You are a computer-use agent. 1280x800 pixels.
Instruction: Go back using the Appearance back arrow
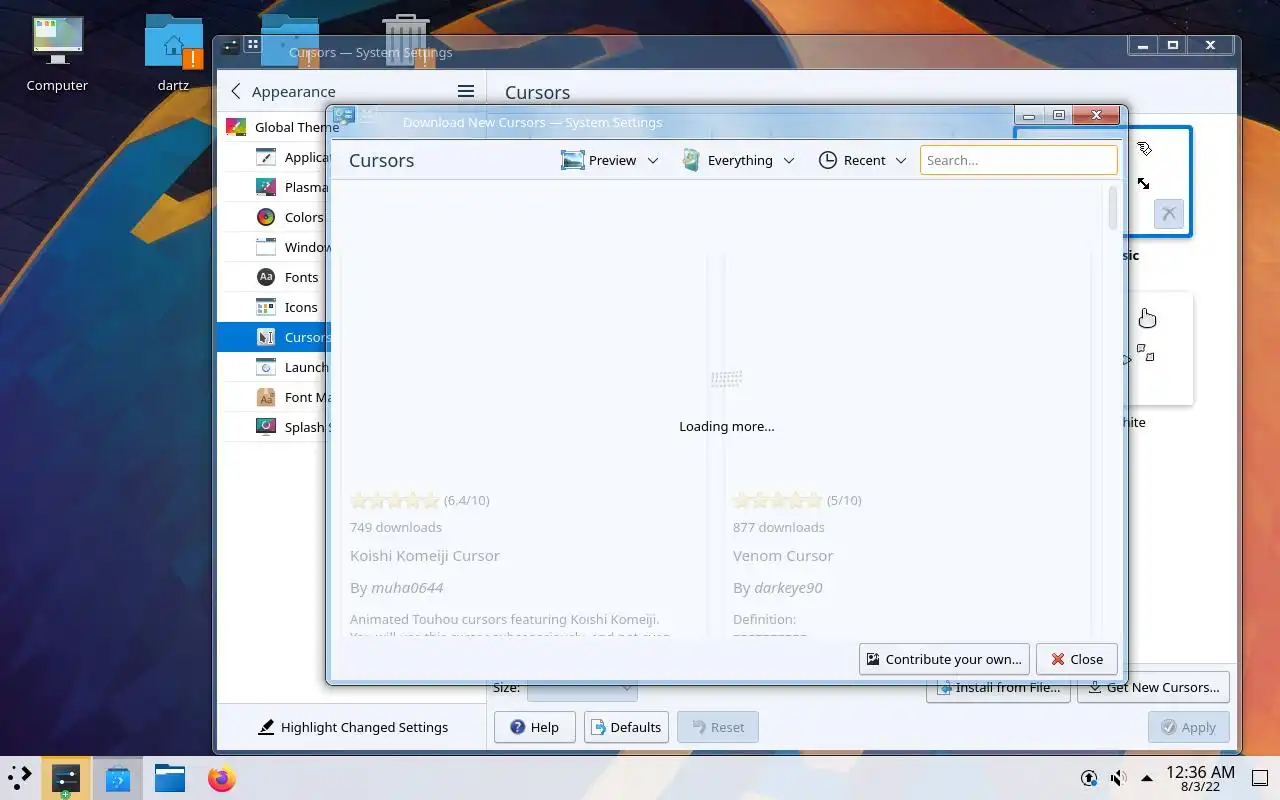(x=236, y=91)
